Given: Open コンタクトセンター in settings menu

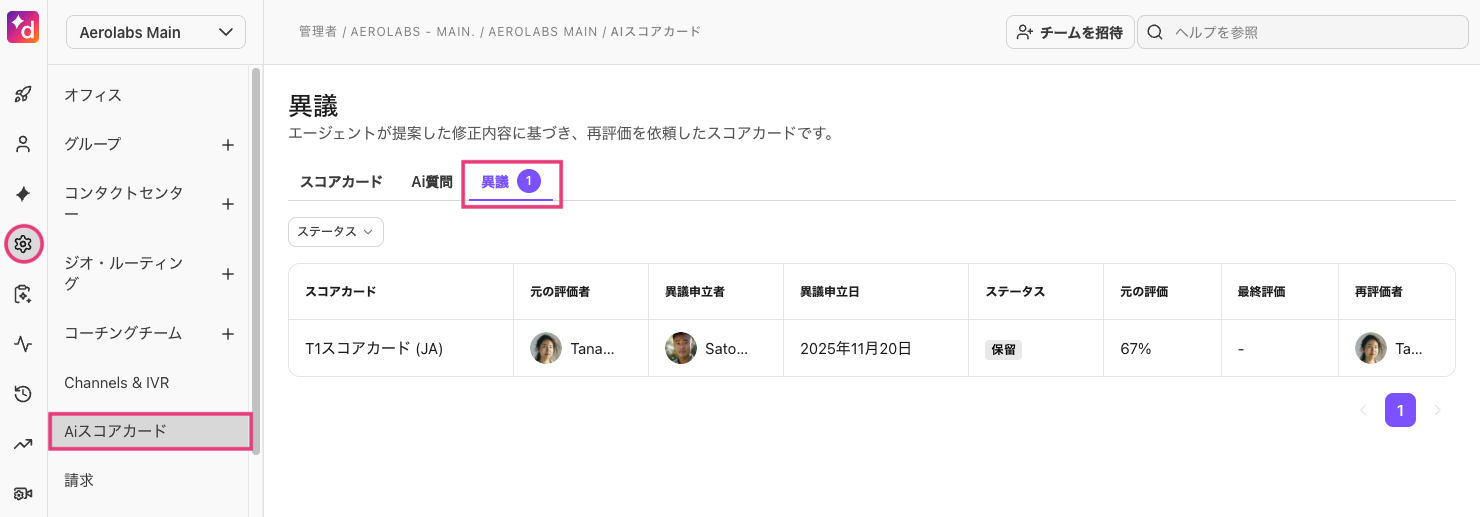Looking at the screenshot, I should [124, 203].
